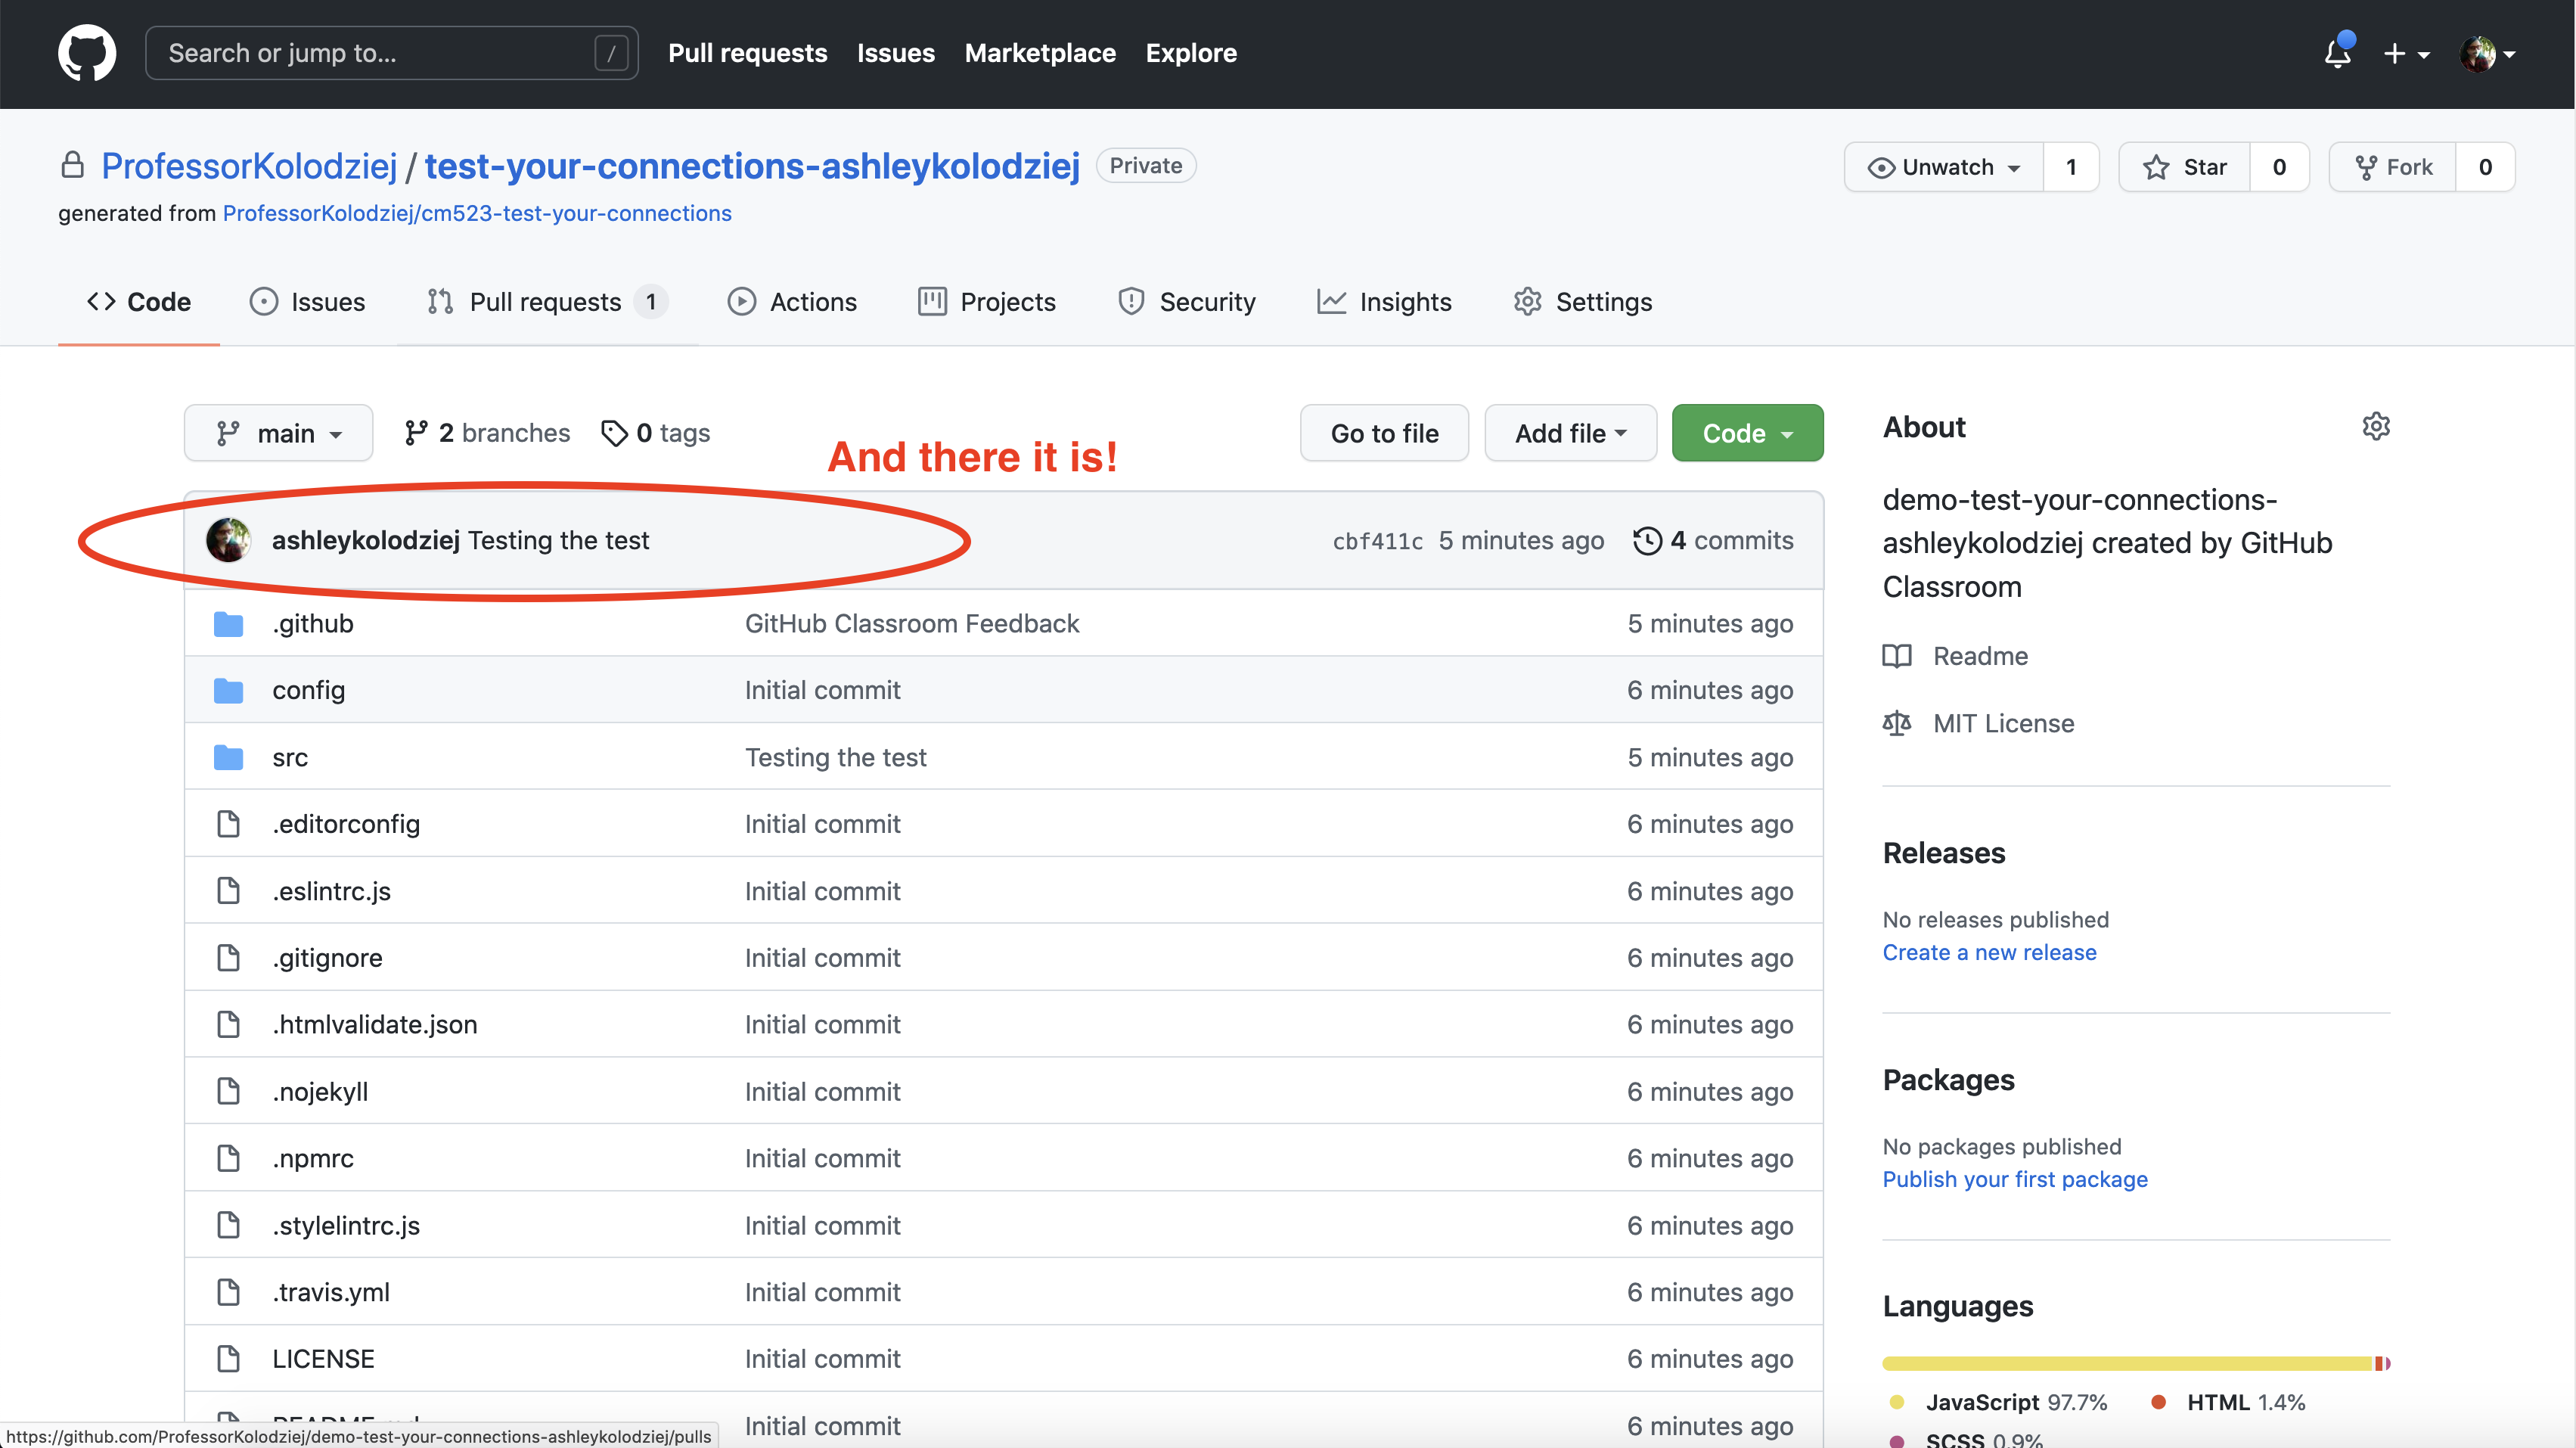Go to the GitHub home logo
Viewport: 2576px width, 1448px height.
pyautogui.click(x=87, y=53)
